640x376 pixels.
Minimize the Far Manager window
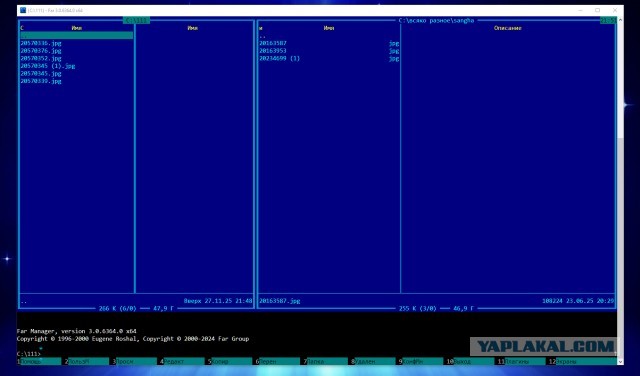pyautogui.click(x=580, y=10)
